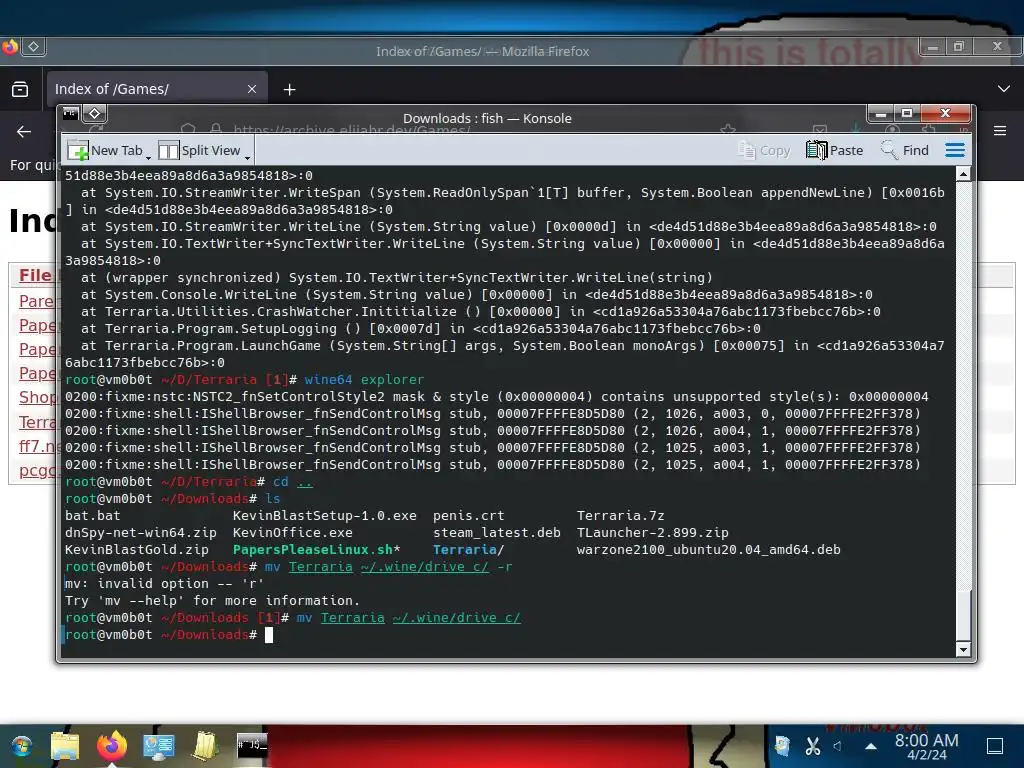This screenshot has width=1024, height=768.
Task: Click Split View in Konsole toolbar
Action: point(199,151)
